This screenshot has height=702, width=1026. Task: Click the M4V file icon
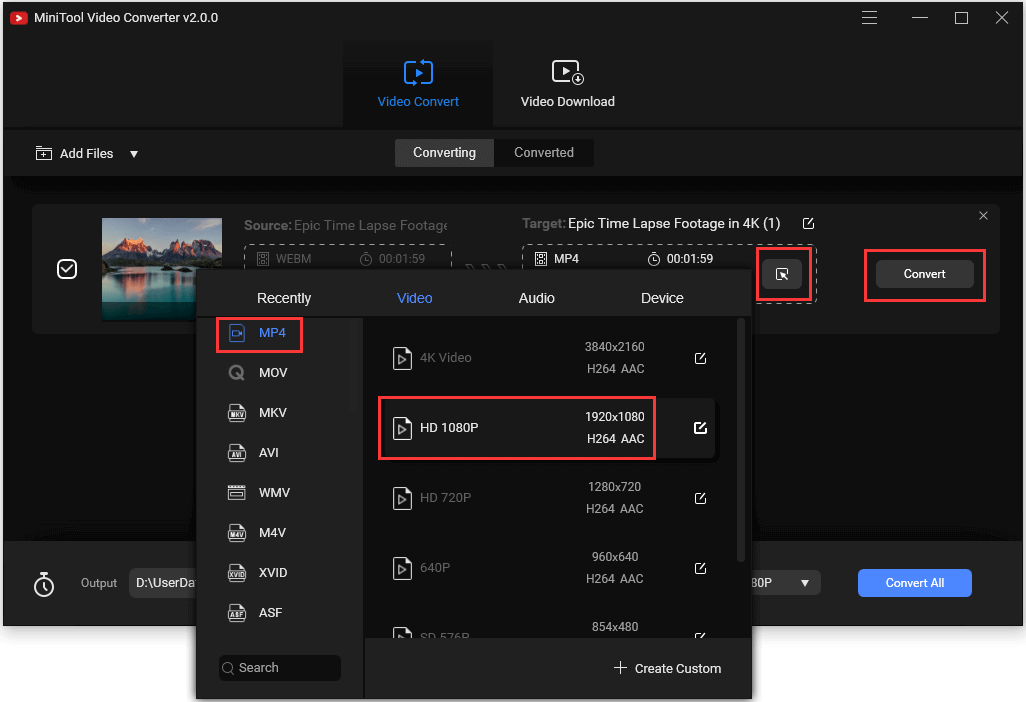(236, 533)
